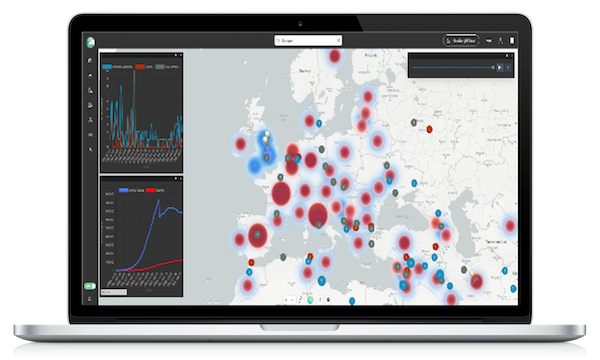Select the person icon in the left sidebar
Screen dimensions: 600x360
(x=90, y=120)
